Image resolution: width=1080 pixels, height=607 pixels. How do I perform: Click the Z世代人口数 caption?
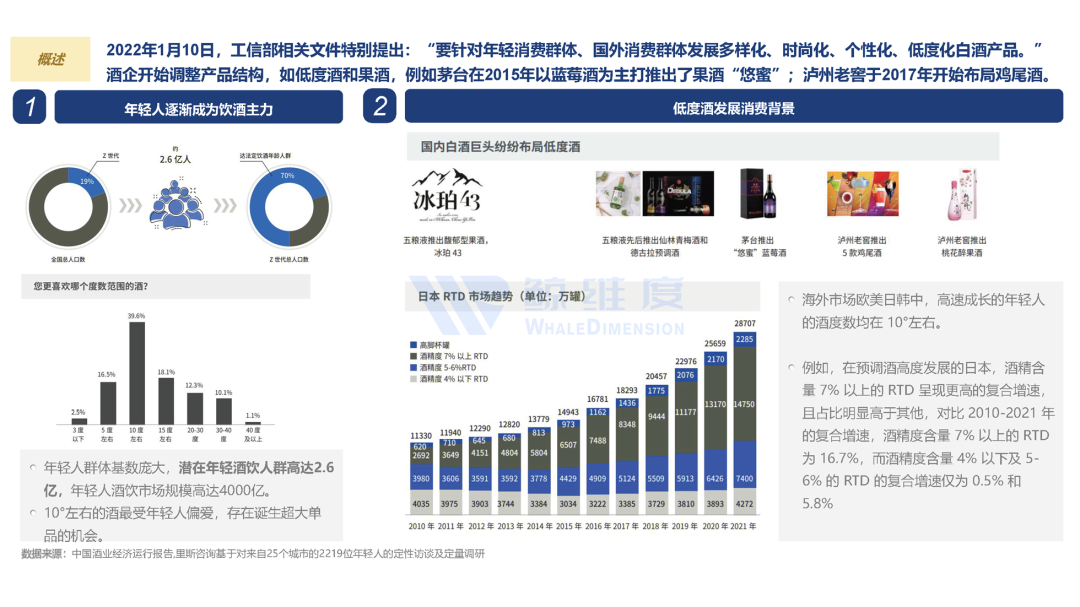click(x=289, y=260)
